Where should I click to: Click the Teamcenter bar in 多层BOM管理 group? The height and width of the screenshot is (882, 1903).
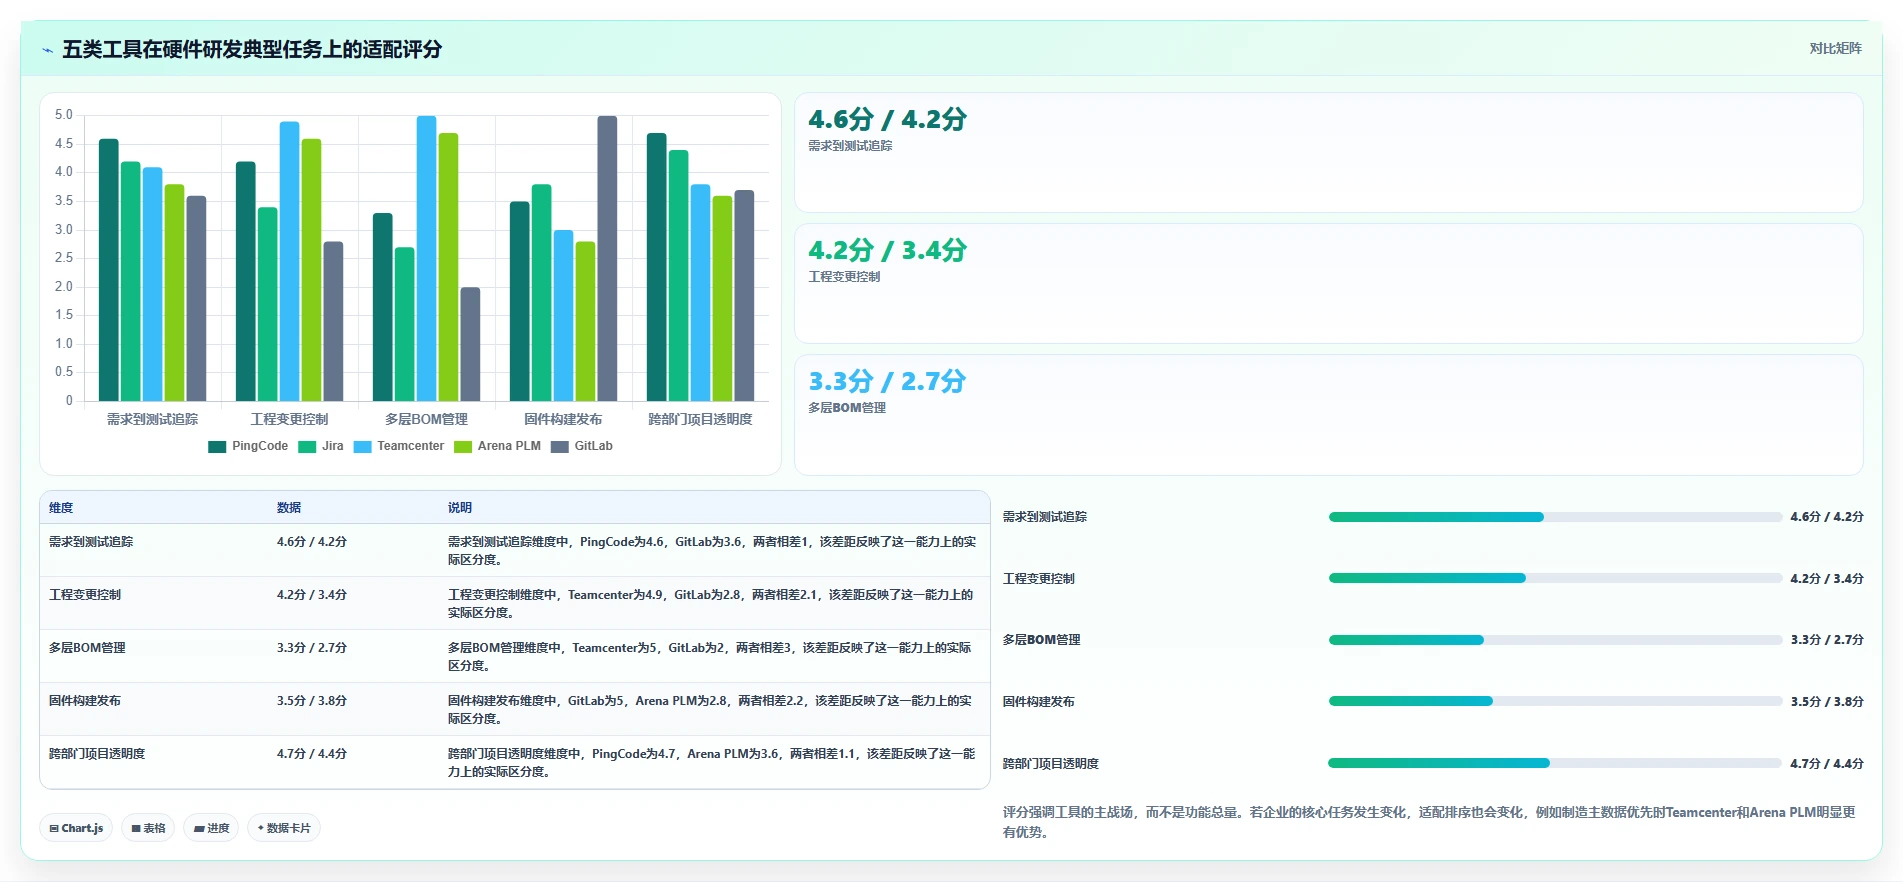(x=426, y=258)
